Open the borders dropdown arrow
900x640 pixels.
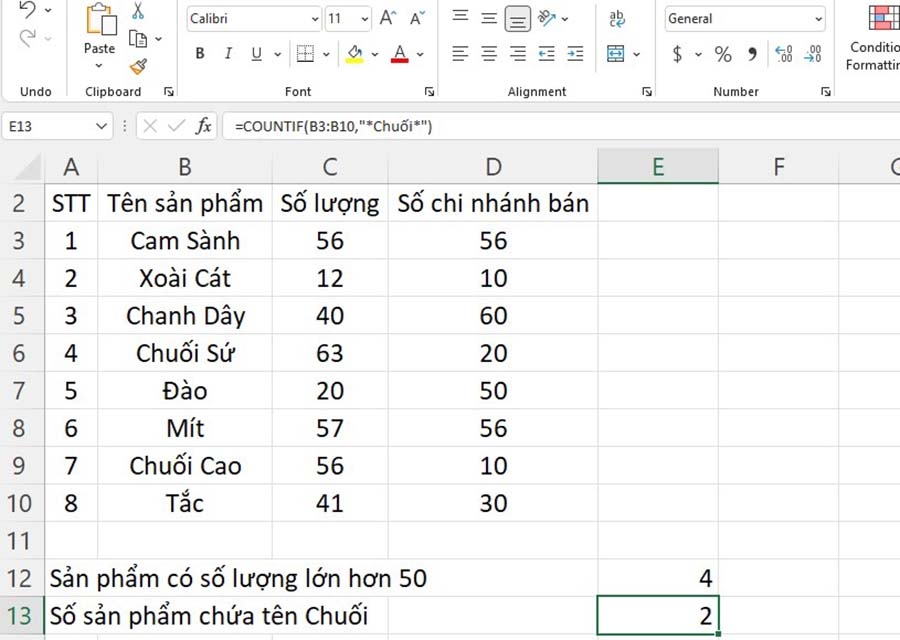coord(326,54)
